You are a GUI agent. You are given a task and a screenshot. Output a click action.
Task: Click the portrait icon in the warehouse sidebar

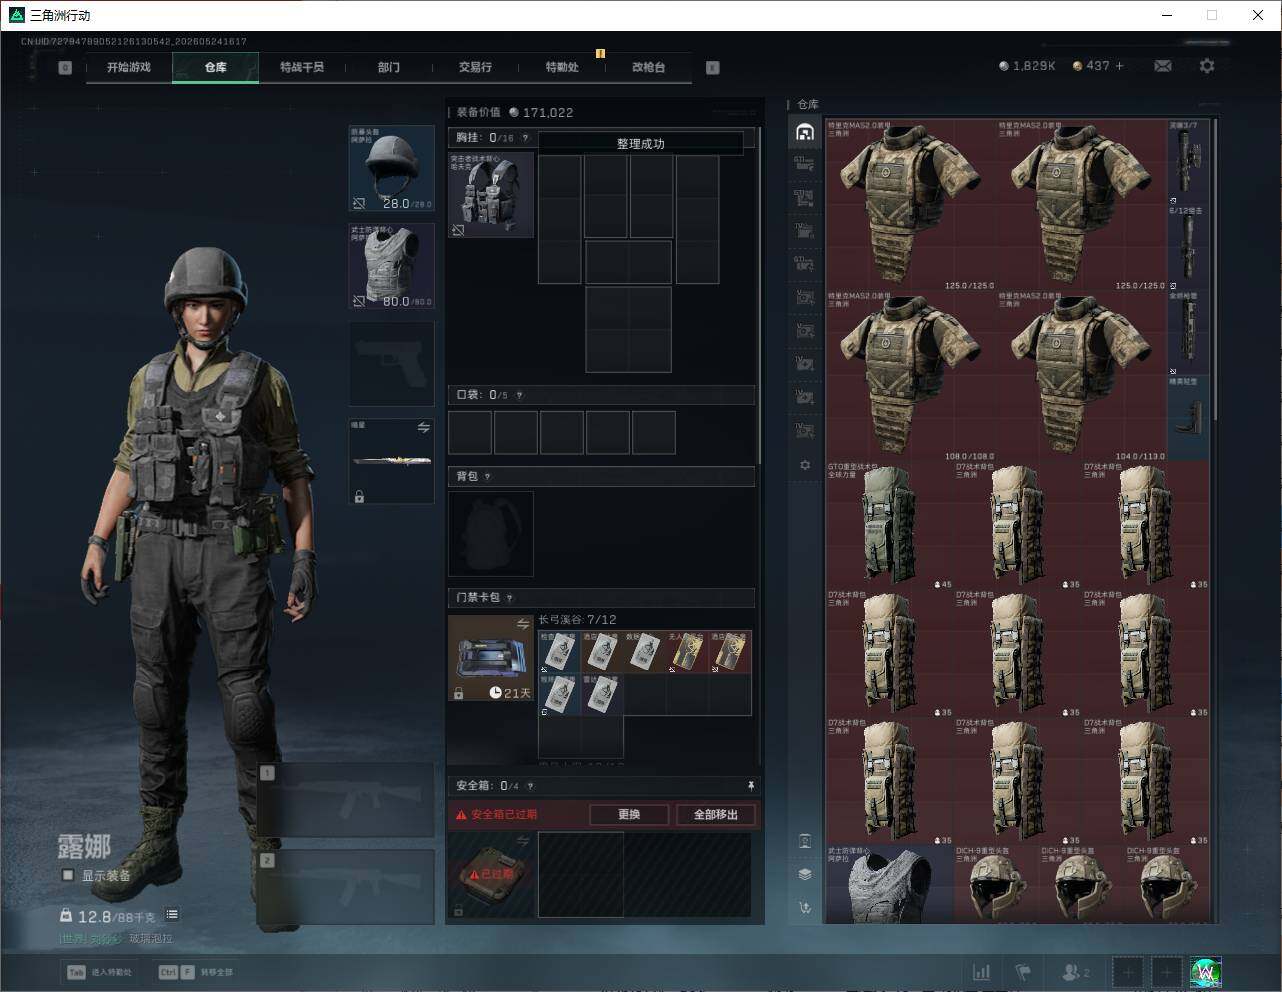click(805, 841)
